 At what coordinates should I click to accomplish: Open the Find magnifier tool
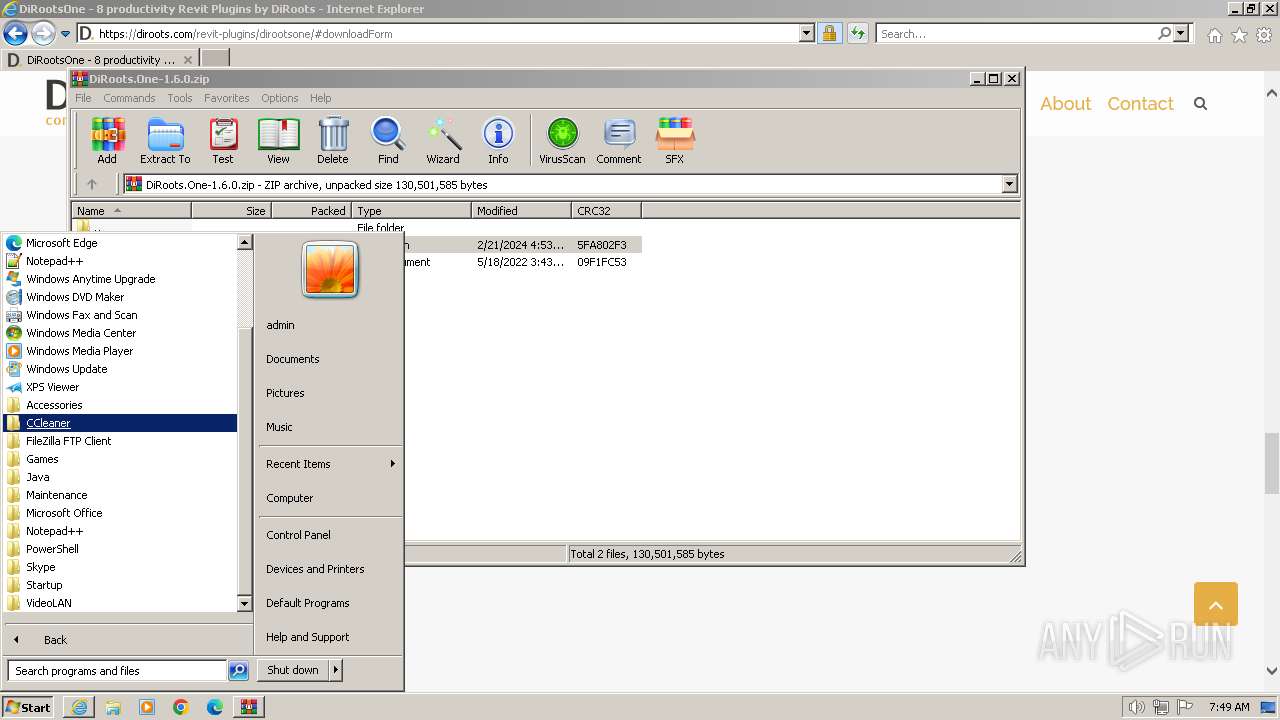point(388,141)
